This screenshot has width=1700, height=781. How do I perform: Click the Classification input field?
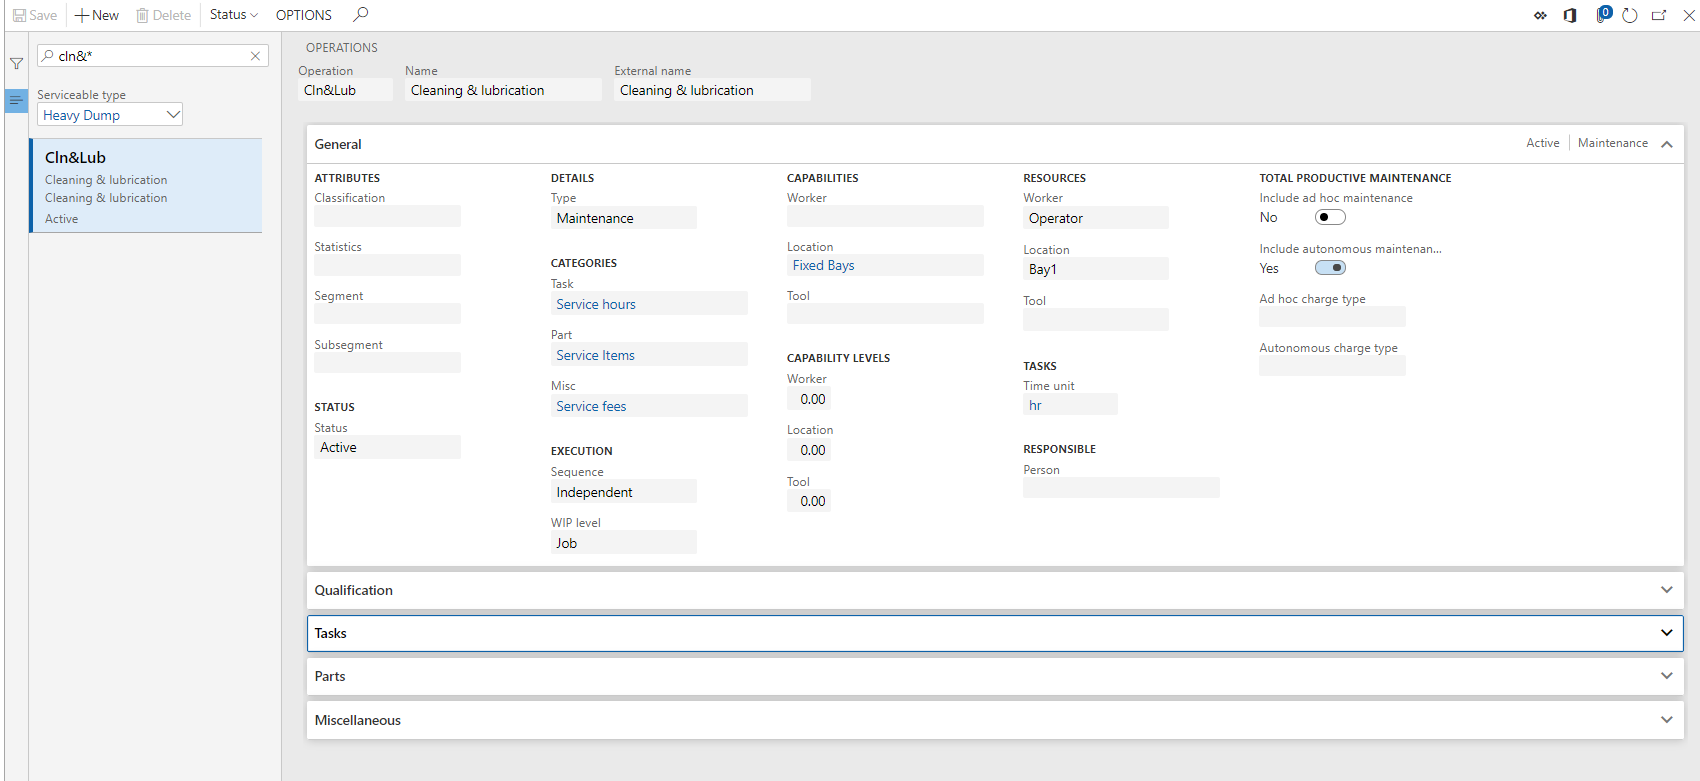click(x=388, y=216)
